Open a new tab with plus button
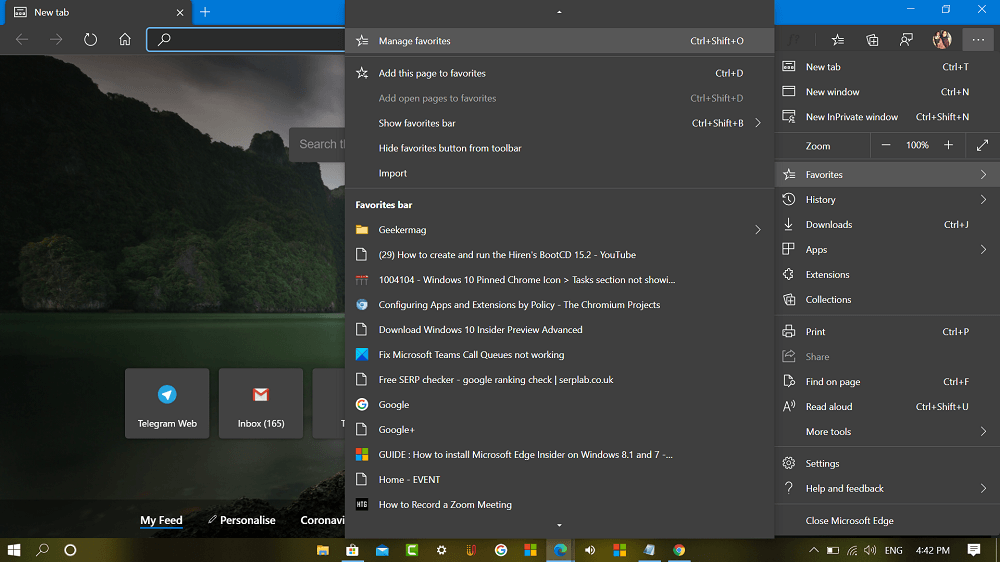 205,12
